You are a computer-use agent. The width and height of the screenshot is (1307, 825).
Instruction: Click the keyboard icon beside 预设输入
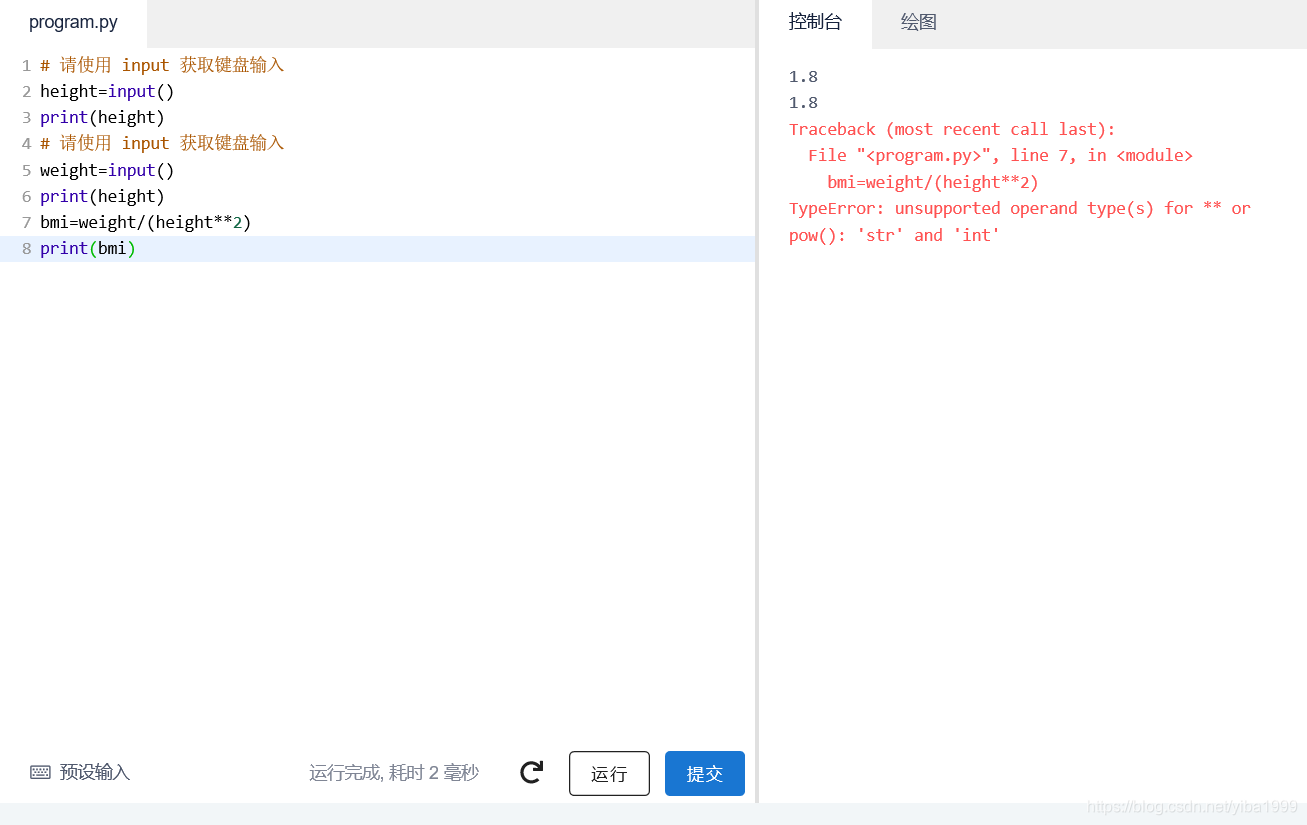(x=40, y=772)
